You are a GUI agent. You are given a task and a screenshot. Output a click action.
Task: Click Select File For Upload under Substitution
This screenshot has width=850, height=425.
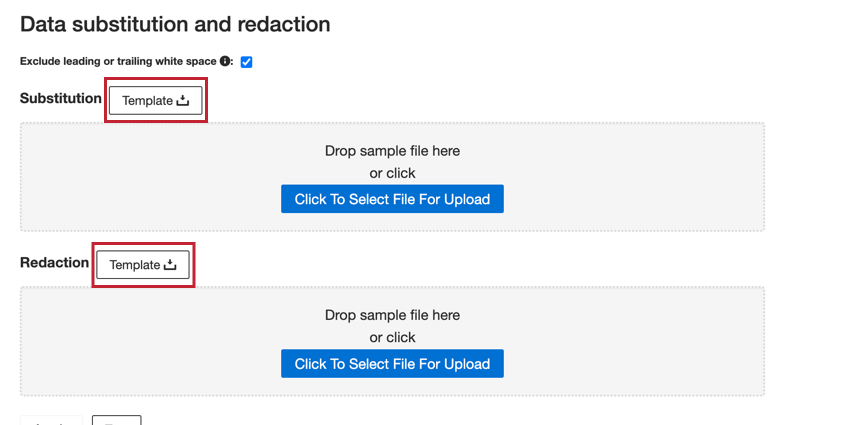click(392, 199)
